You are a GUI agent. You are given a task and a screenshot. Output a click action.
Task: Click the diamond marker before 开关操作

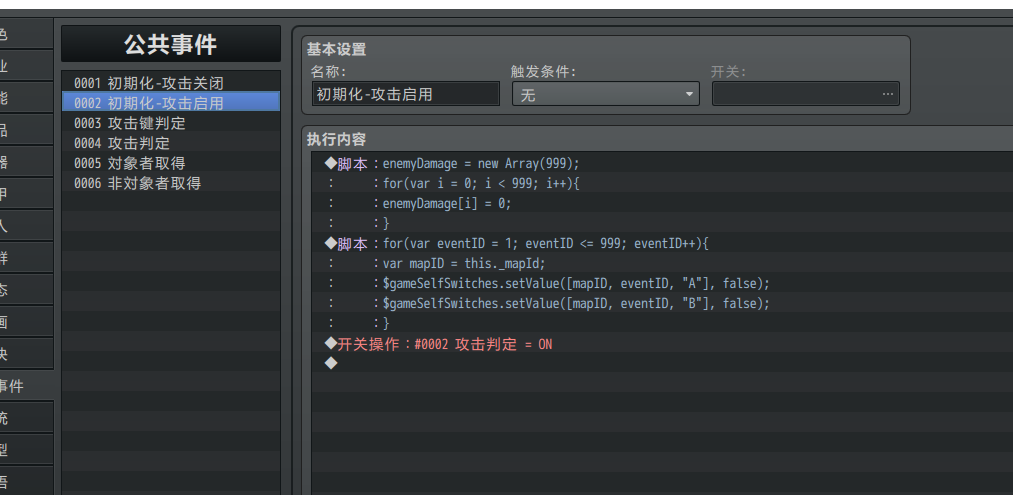[331, 343]
